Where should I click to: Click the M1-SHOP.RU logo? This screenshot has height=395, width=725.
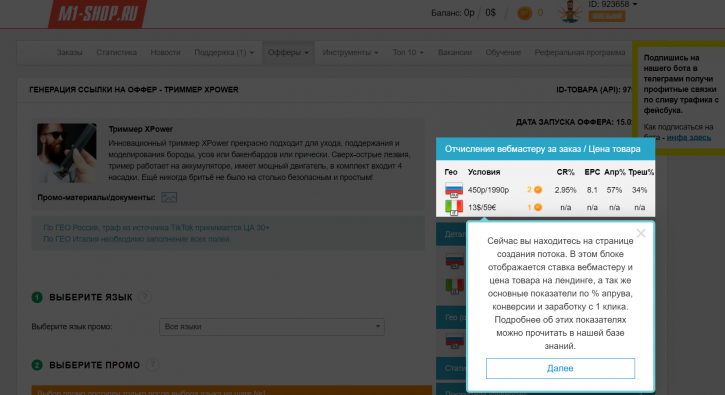pyautogui.click(x=98, y=13)
